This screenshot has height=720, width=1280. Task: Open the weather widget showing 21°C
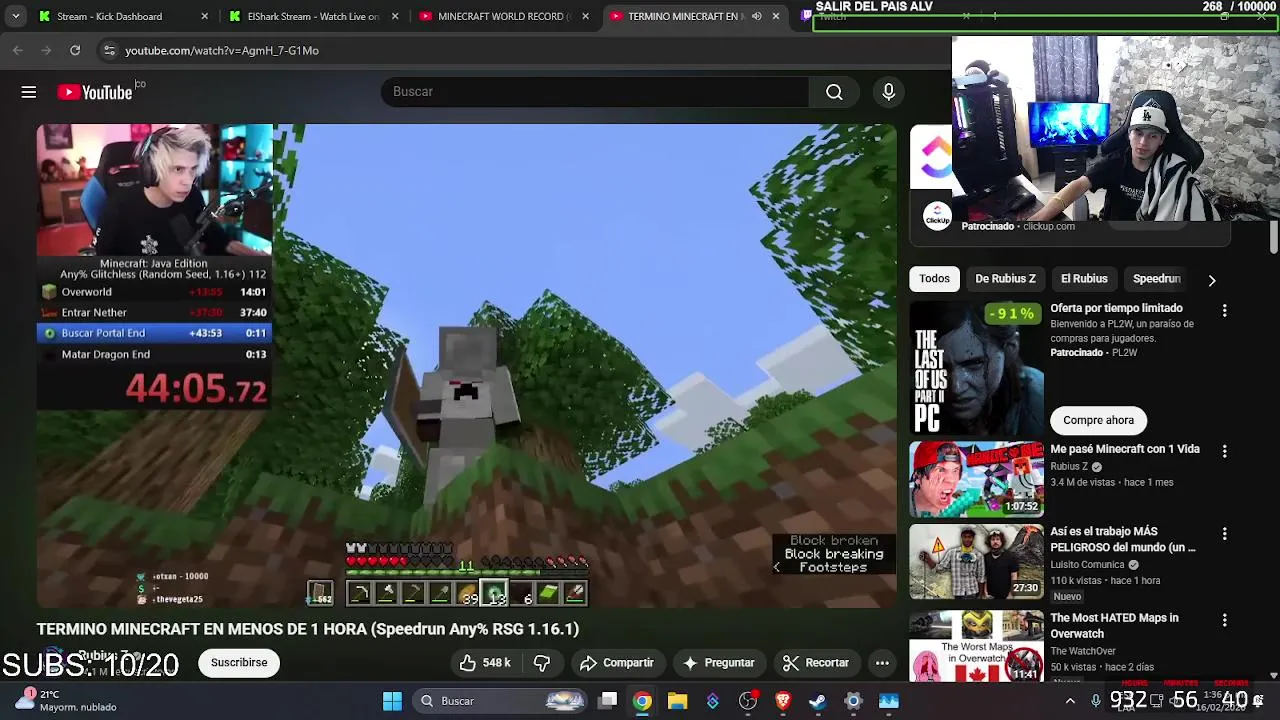(x=68, y=701)
